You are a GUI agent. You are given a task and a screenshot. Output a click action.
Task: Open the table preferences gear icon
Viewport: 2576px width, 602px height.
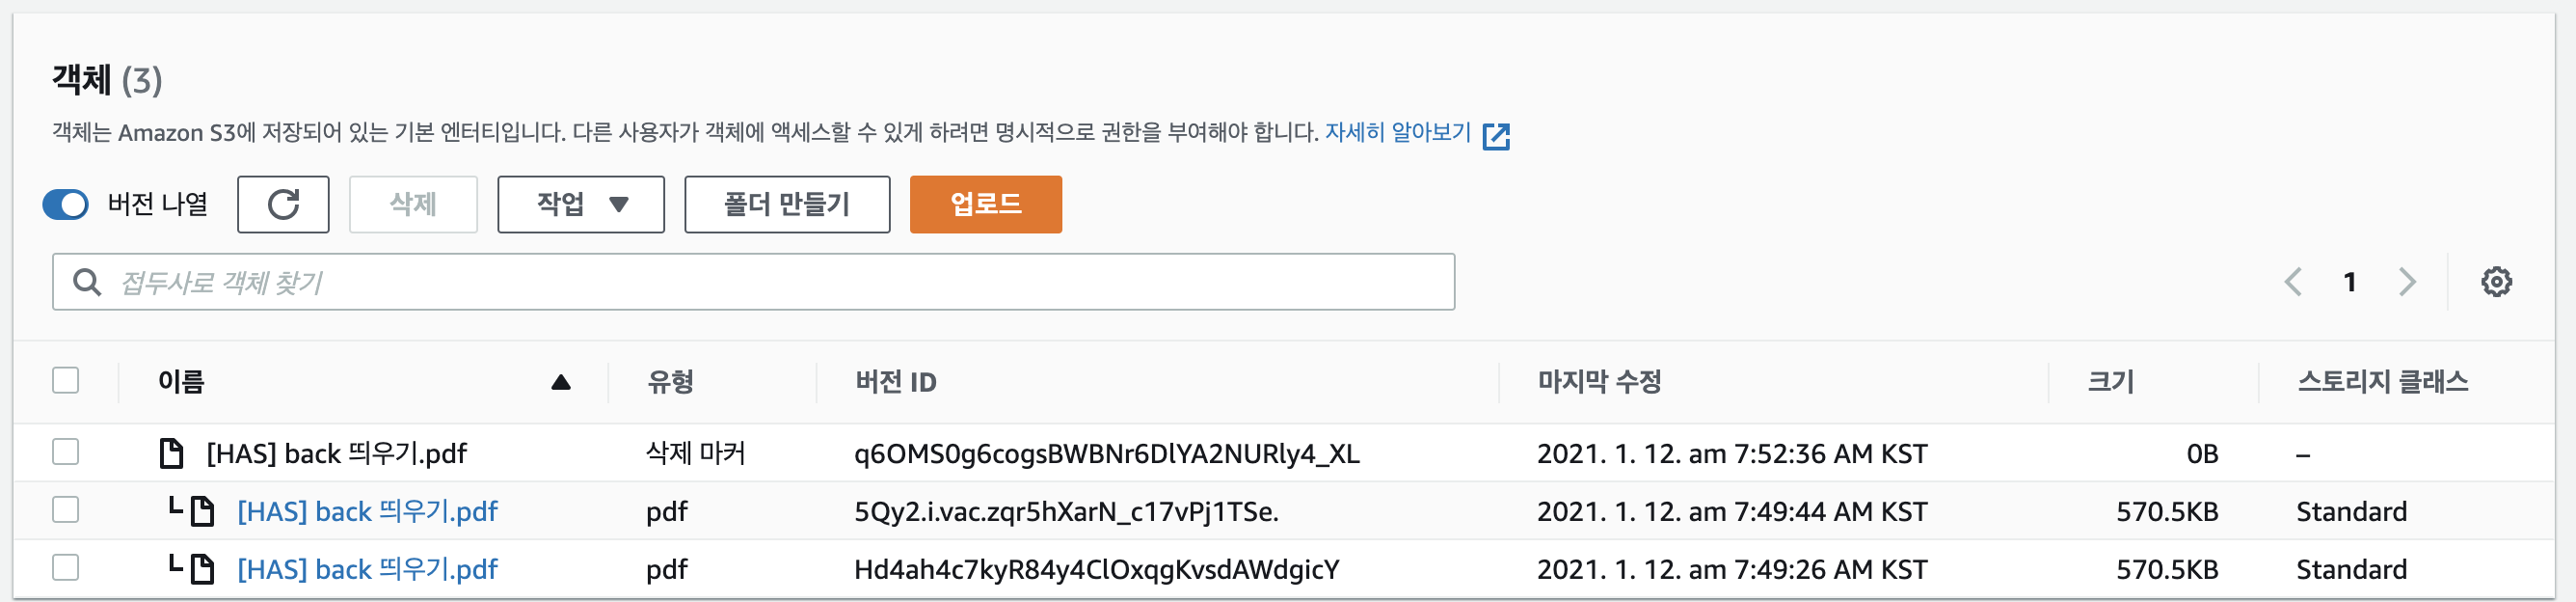point(2496,282)
